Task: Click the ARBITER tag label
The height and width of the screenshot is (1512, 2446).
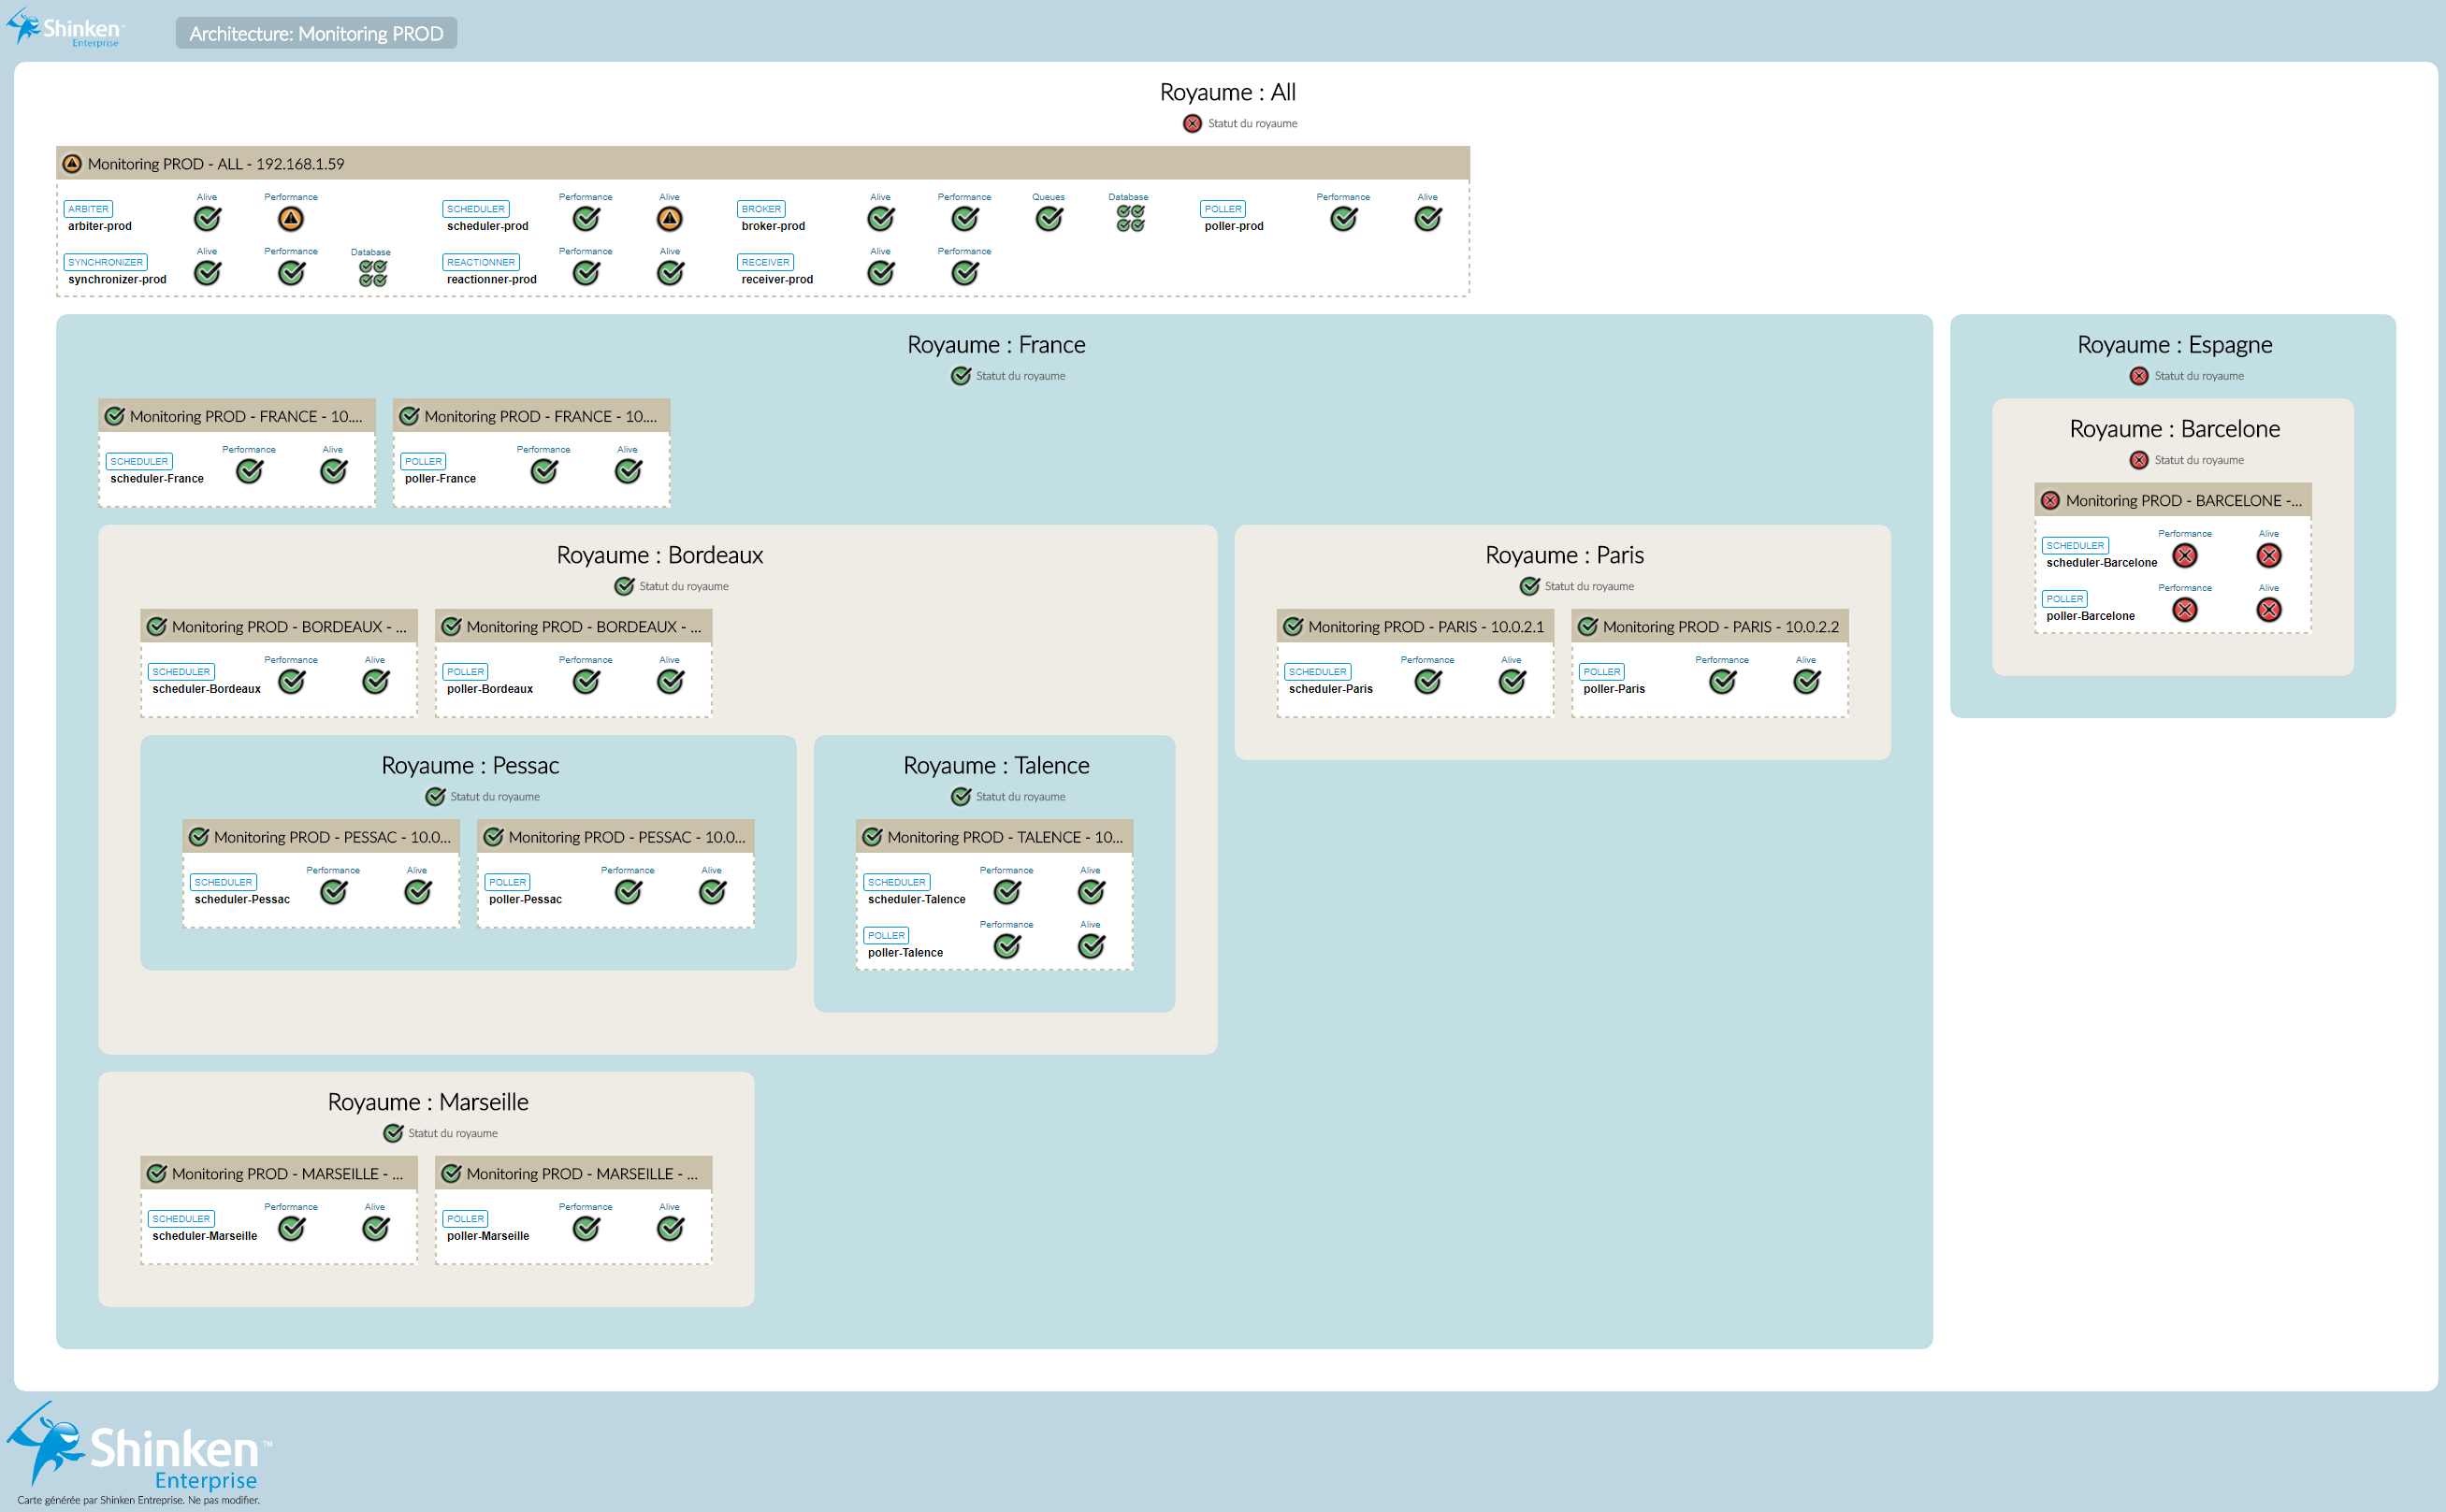Action: tap(89, 209)
